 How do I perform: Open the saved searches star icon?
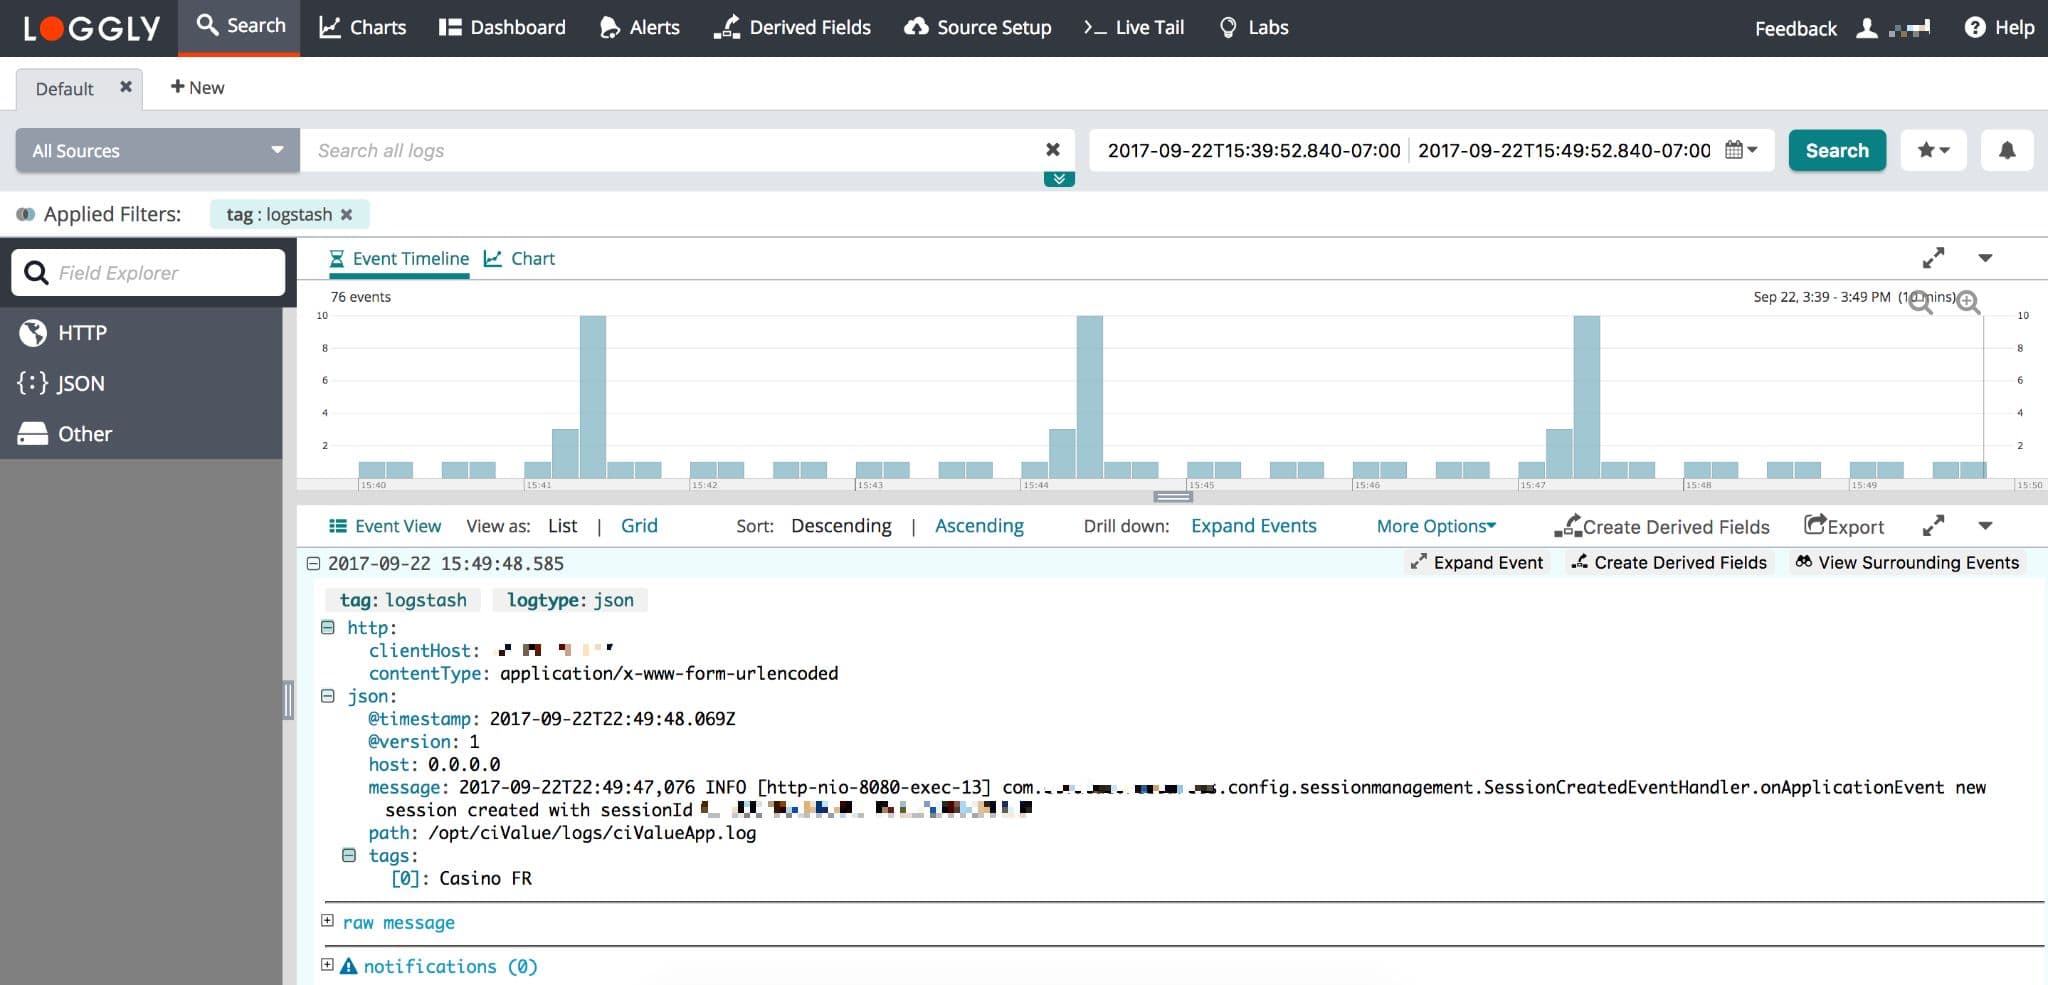(x=1933, y=150)
